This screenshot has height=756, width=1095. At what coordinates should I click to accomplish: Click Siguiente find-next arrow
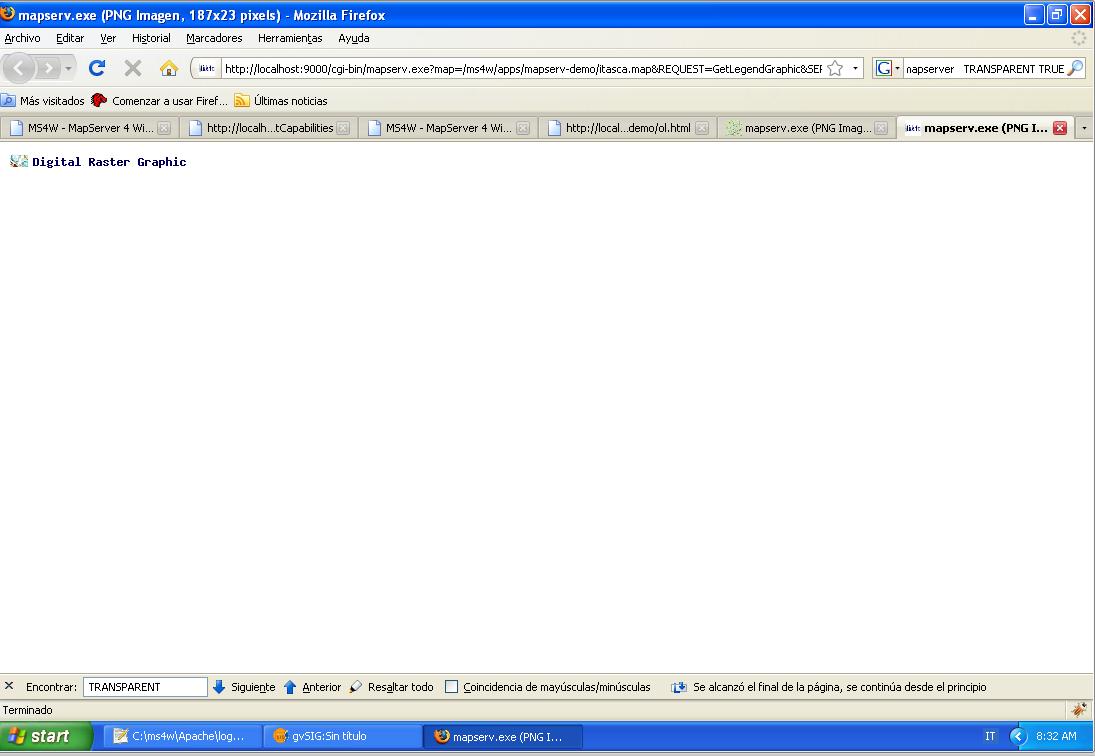pyautogui.click(x=219, y=687)
